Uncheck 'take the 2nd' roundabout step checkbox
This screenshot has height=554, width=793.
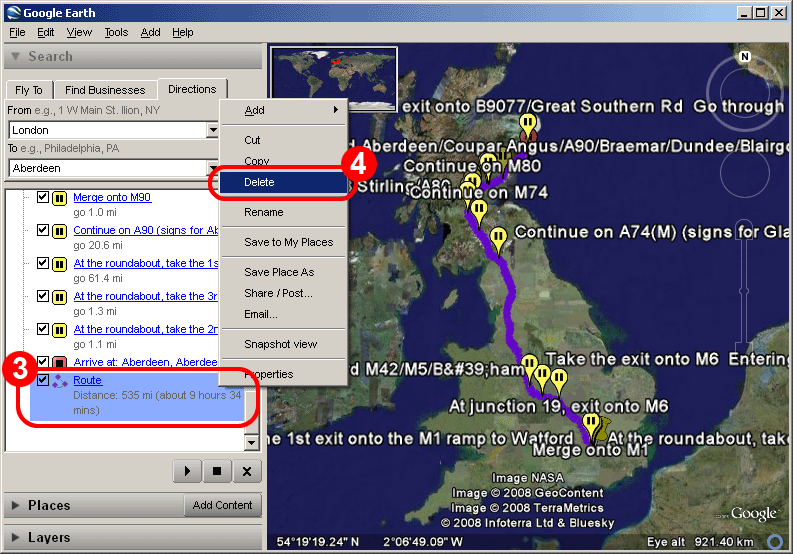pyautogui.click(x=43, y=329)
